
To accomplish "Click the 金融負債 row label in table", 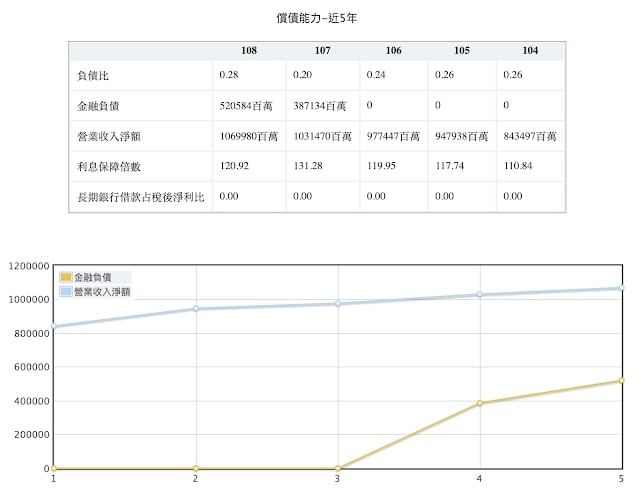I will (x=98, y=106).
